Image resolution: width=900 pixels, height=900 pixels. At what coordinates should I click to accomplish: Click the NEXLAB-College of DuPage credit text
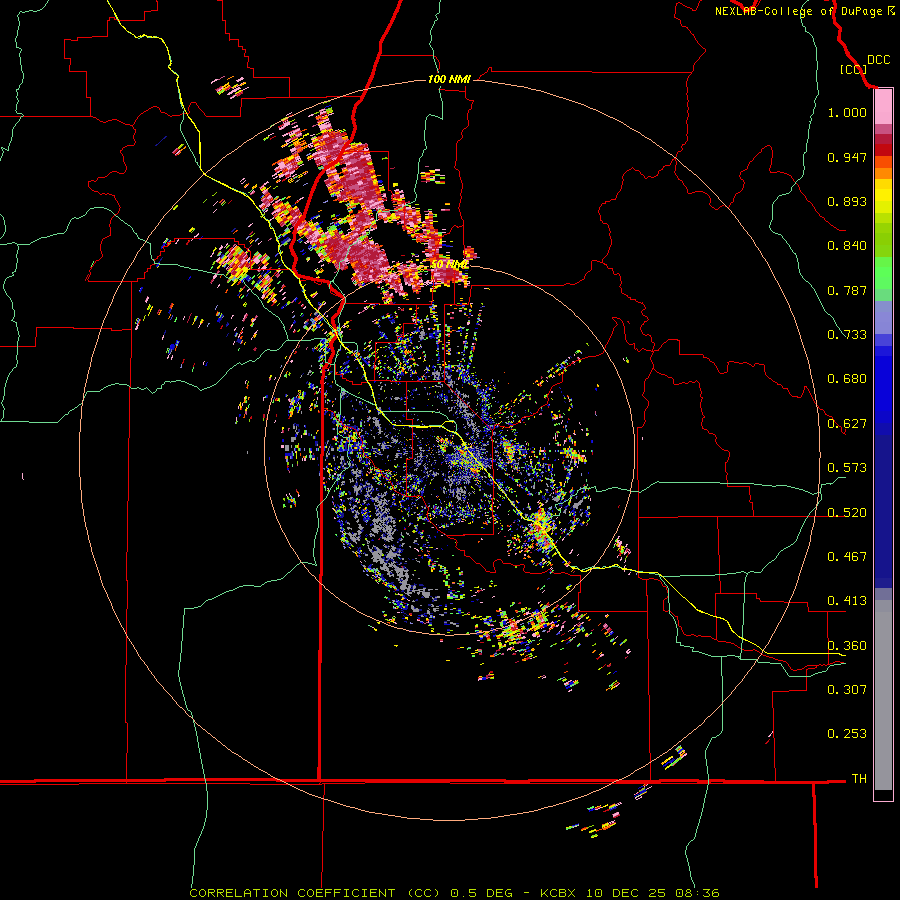coord(805,11)
